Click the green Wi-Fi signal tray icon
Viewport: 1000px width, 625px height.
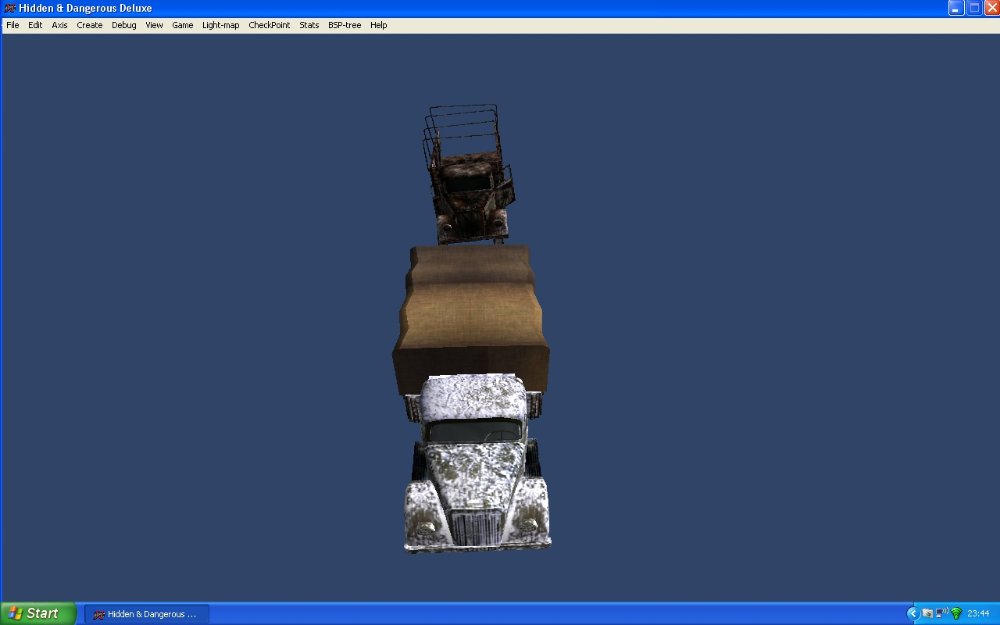pos(956,614)
